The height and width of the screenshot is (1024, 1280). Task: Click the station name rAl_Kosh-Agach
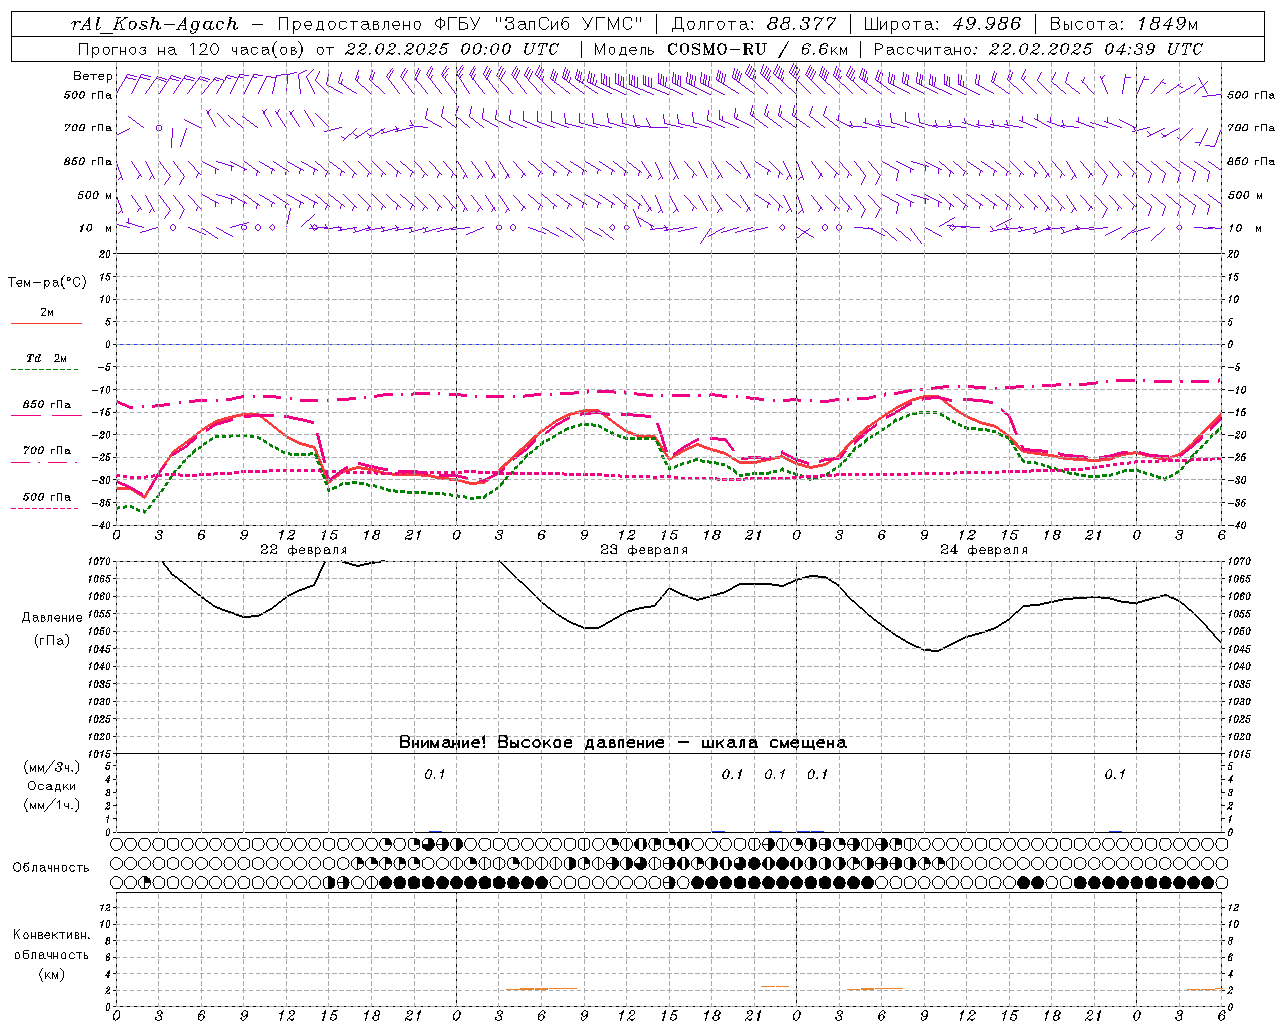pos(155,24)
